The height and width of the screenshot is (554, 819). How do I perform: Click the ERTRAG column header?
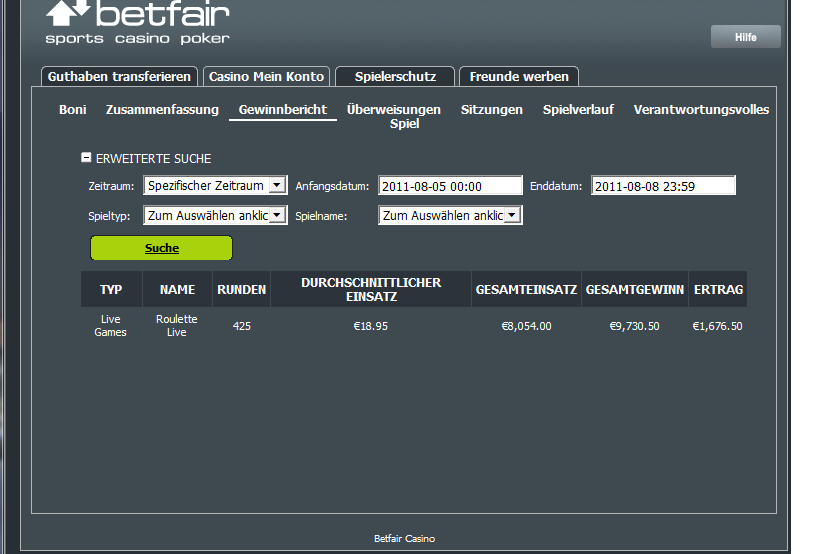(718, 289)
